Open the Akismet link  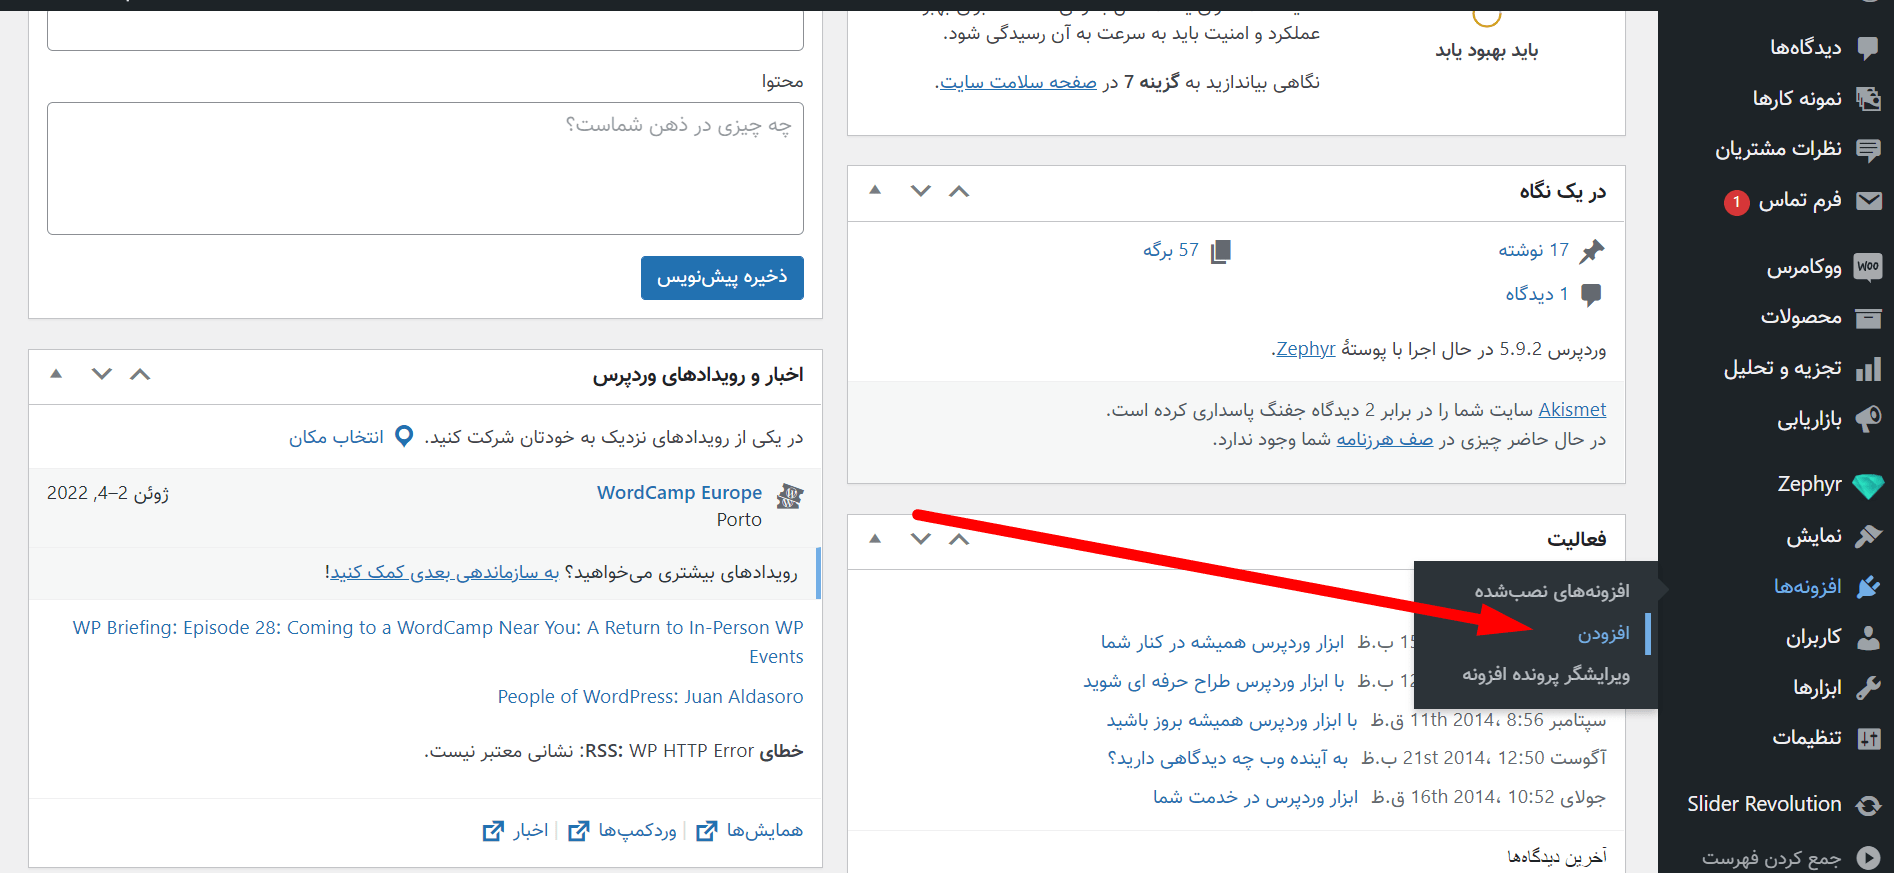tap(1572, 409)
